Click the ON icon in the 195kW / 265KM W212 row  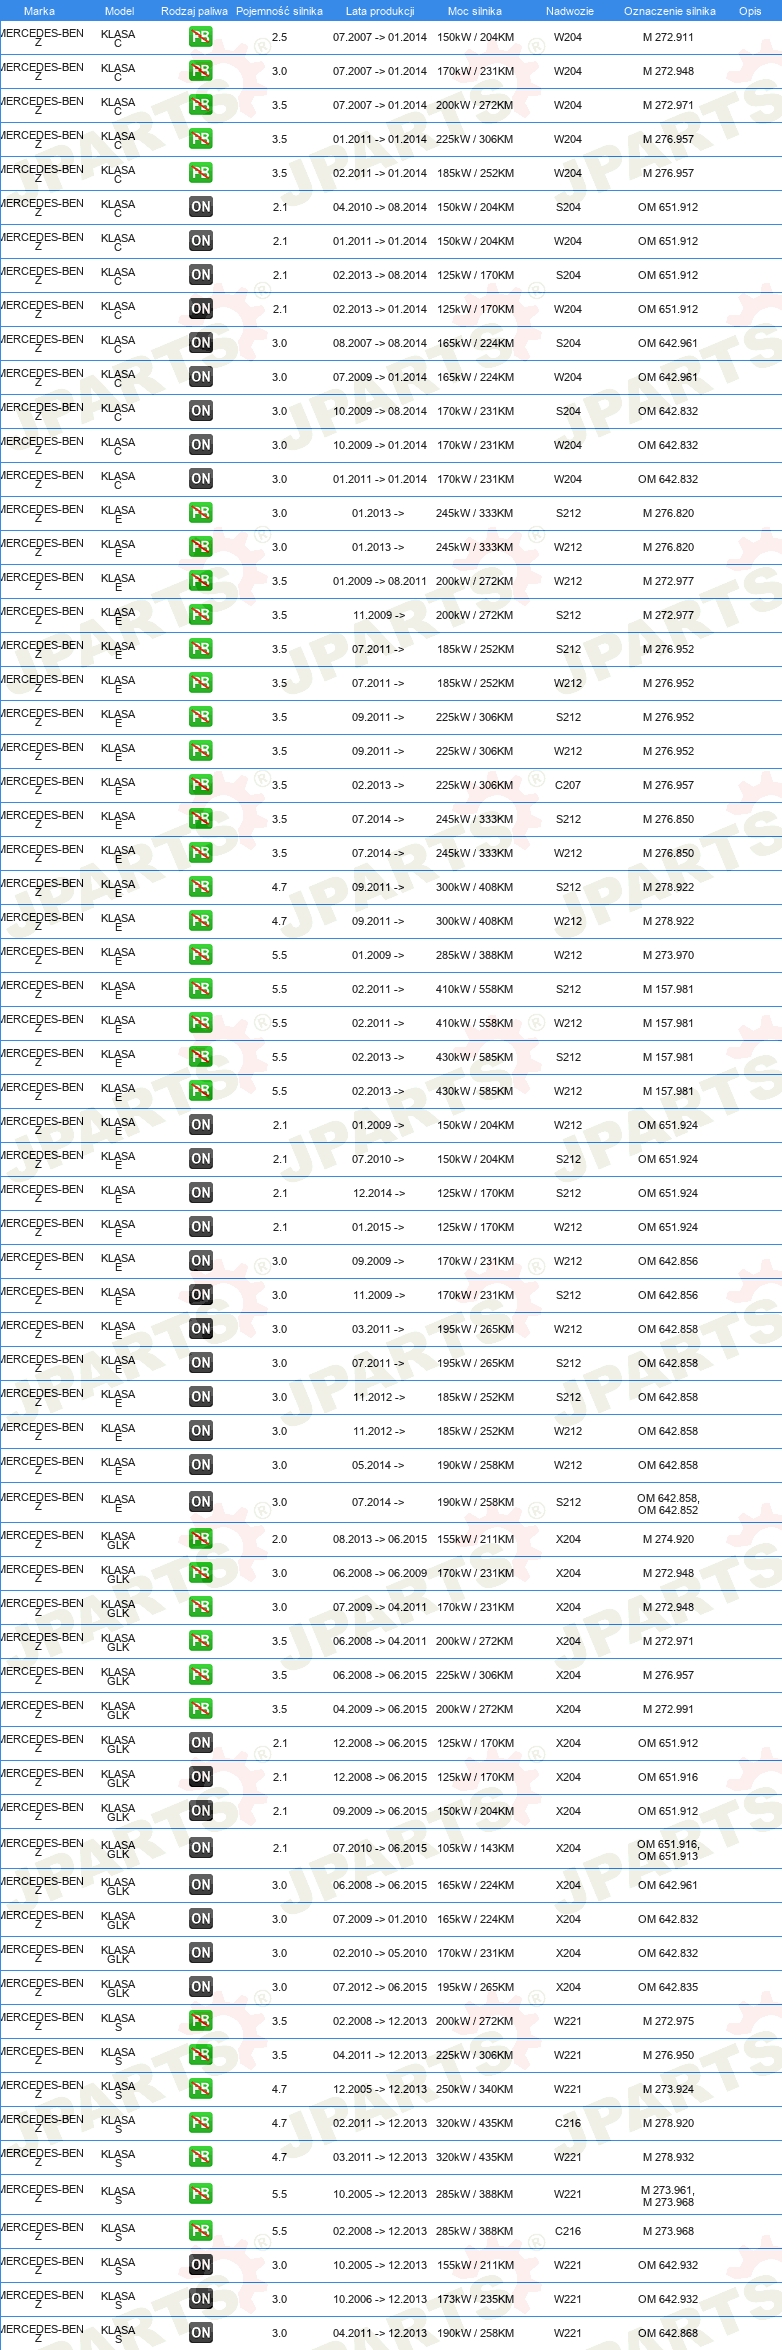pos(201,1329)
